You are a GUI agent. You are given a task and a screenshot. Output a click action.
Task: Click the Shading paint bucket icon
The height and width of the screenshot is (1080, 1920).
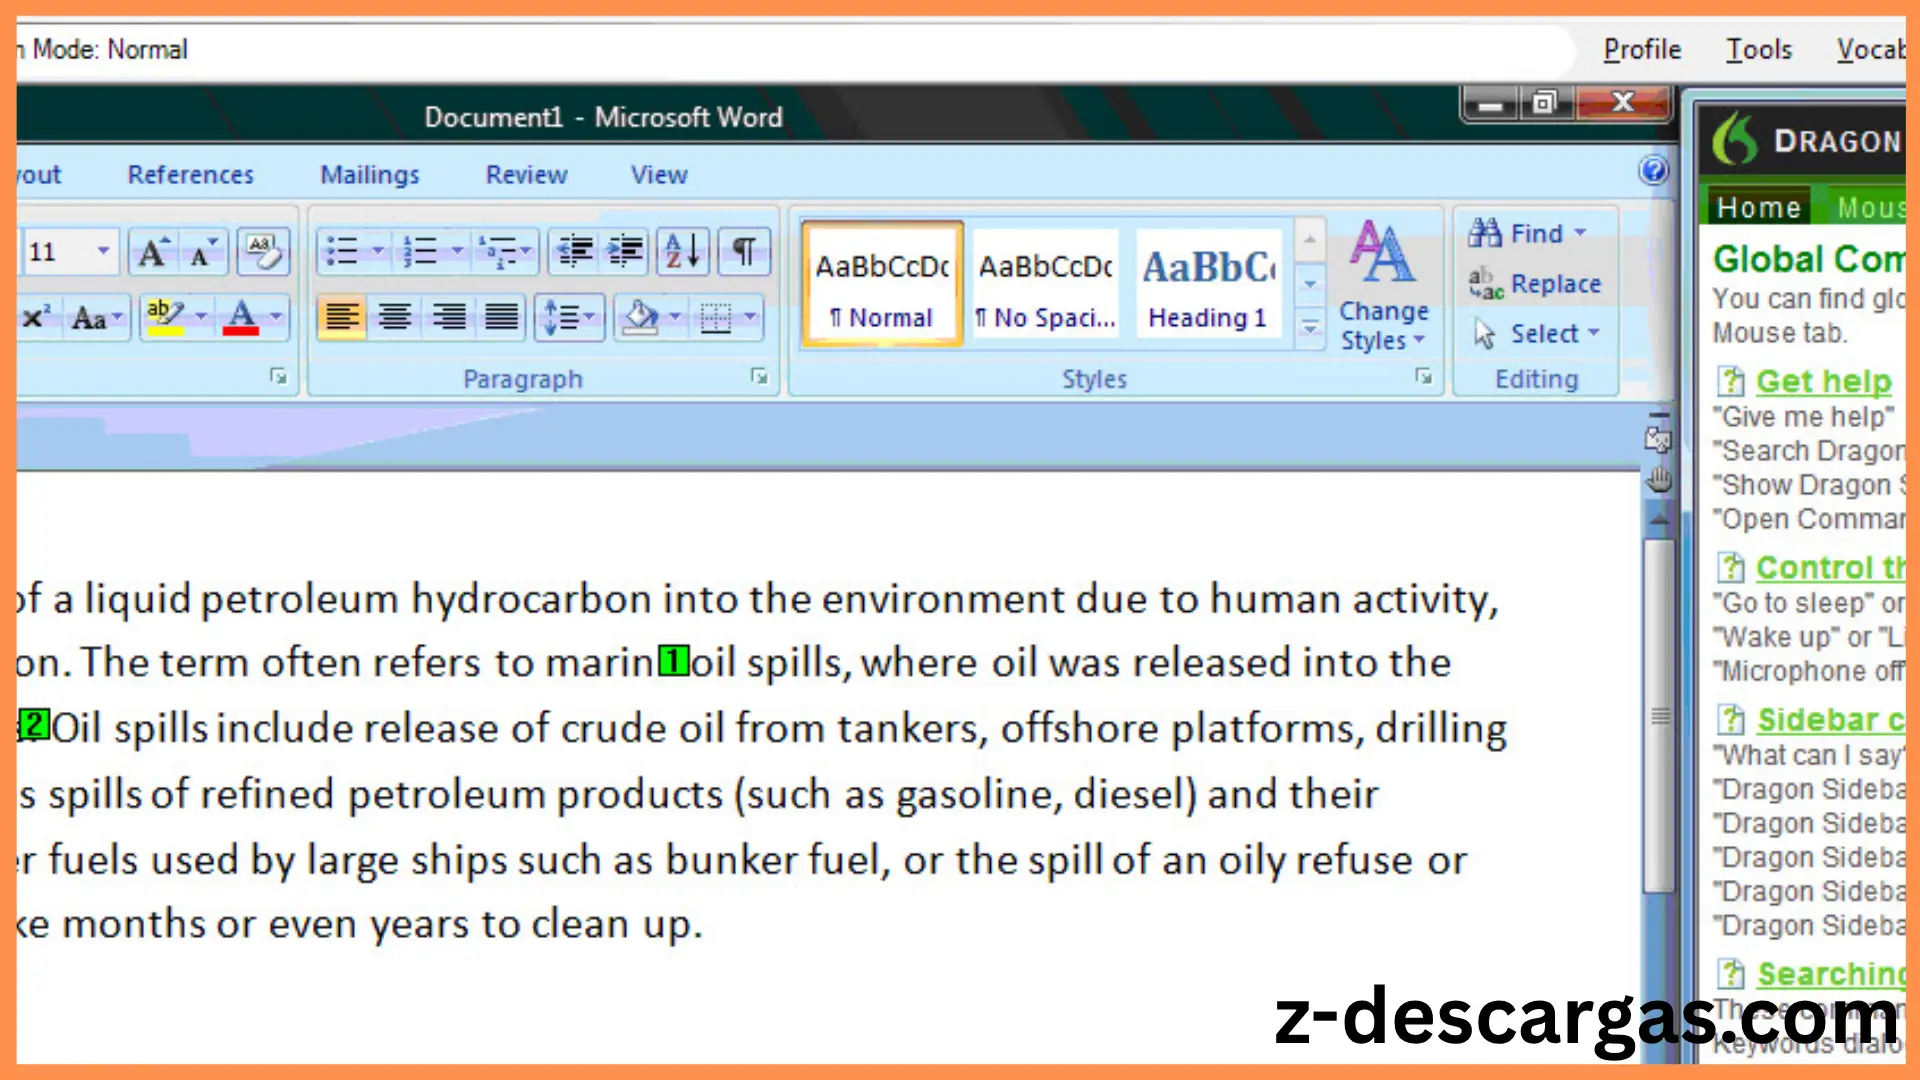coord(640,318)
